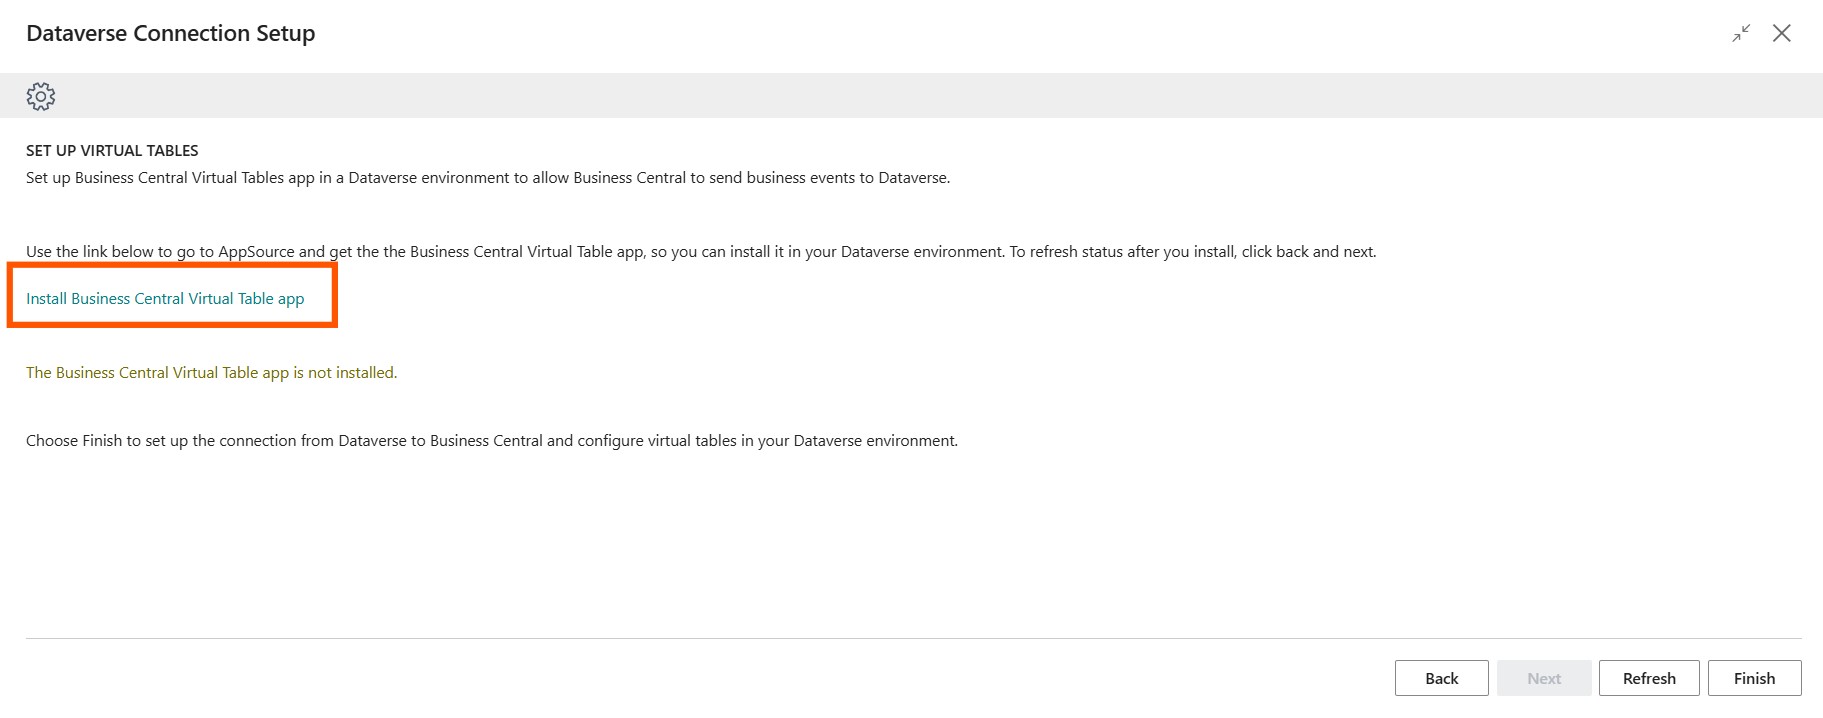Screen dimensions: 1823x718
Task: Click Finish to complete the setup
Action: 1754,678
